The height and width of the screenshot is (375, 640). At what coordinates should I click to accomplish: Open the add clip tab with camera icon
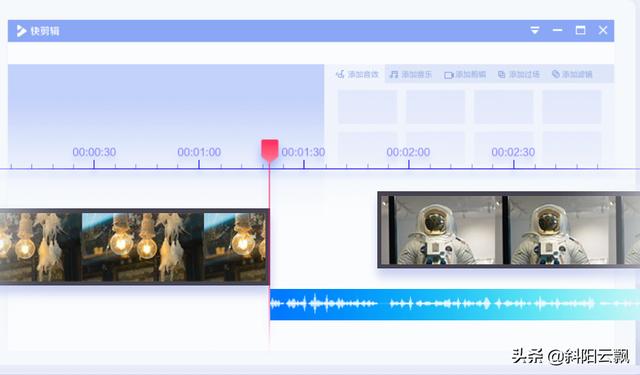point(465,74)
